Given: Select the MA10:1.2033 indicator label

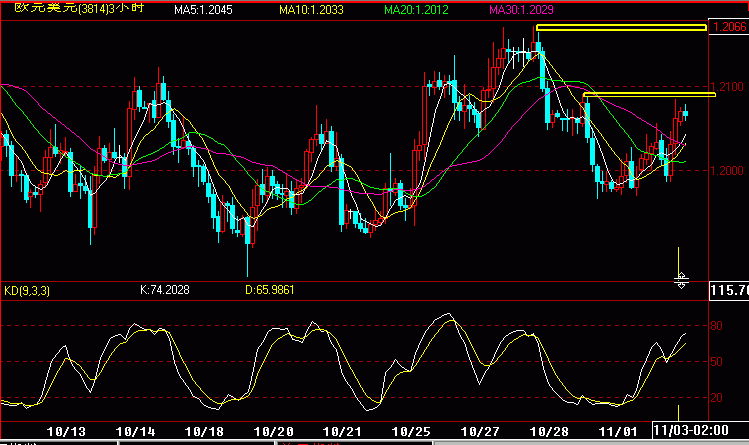Looking at the screenshot, I should pos(311,10).
